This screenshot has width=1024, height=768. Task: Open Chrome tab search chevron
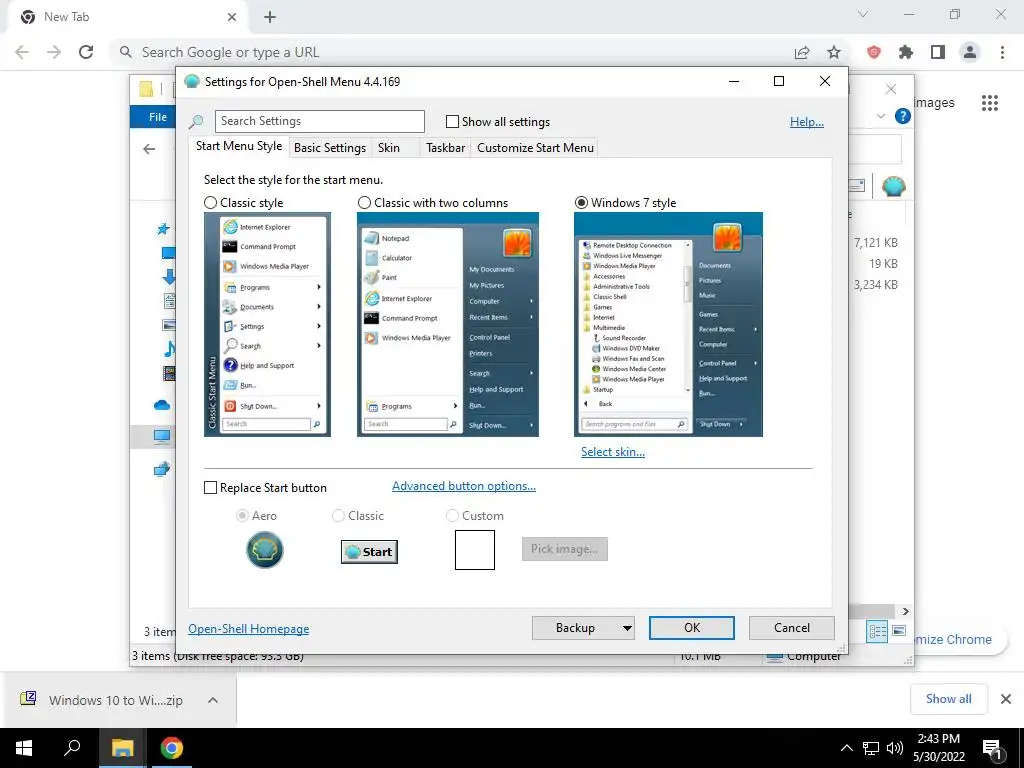[x=863, y=14]
